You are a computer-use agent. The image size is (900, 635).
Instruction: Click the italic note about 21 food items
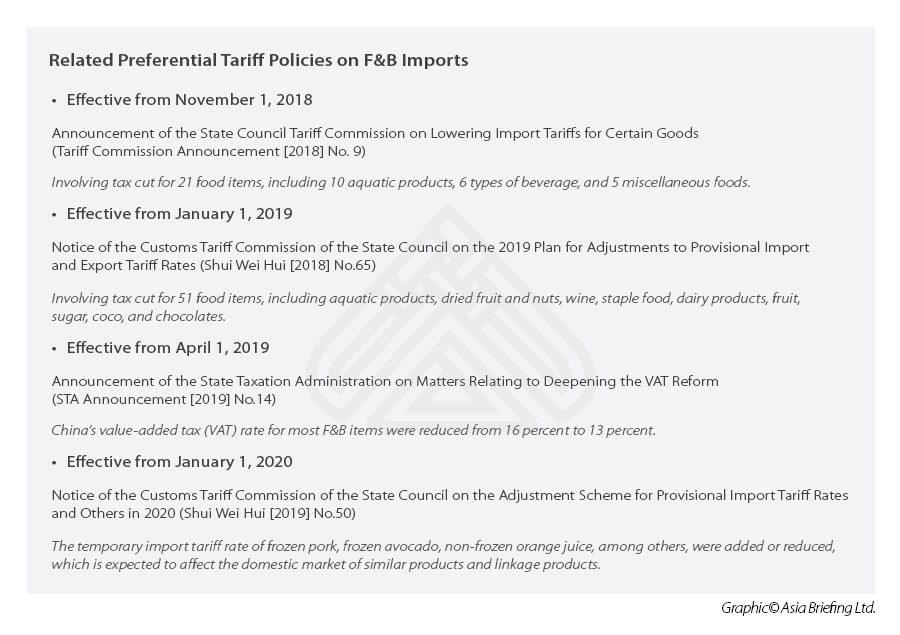coord(400,182)
